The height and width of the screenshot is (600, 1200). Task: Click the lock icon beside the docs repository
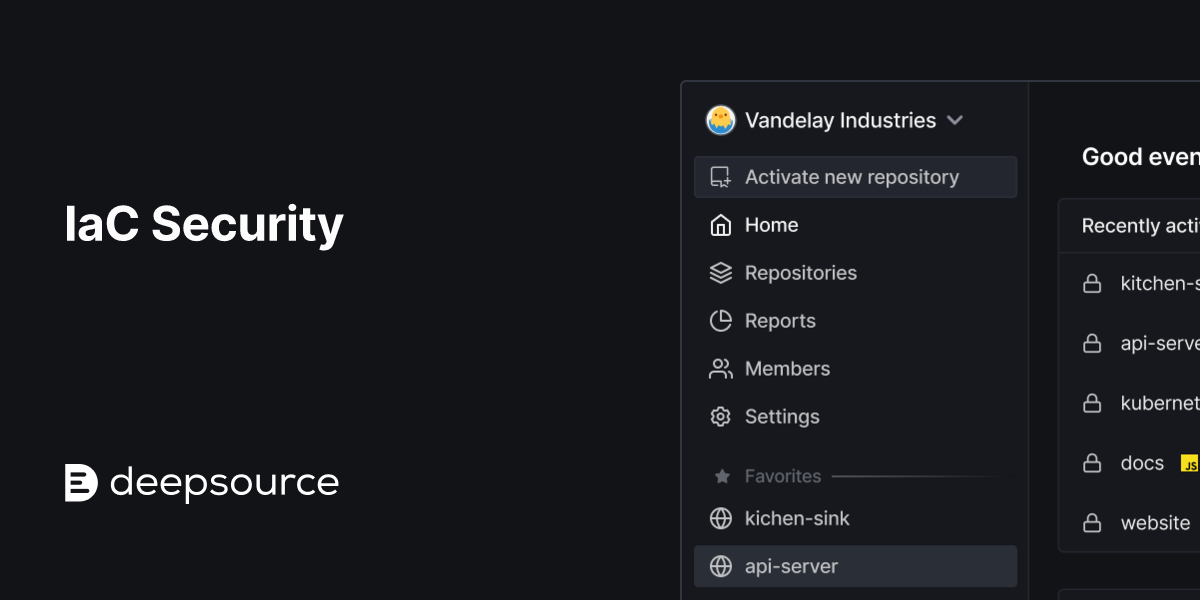[1092, 463]
